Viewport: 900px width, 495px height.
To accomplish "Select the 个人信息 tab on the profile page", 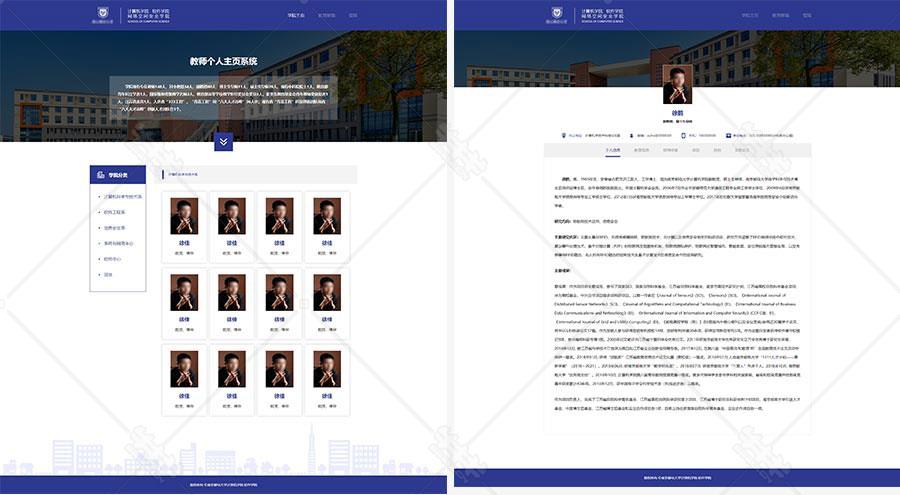I will pyautogui.click(x=613, y=150).
